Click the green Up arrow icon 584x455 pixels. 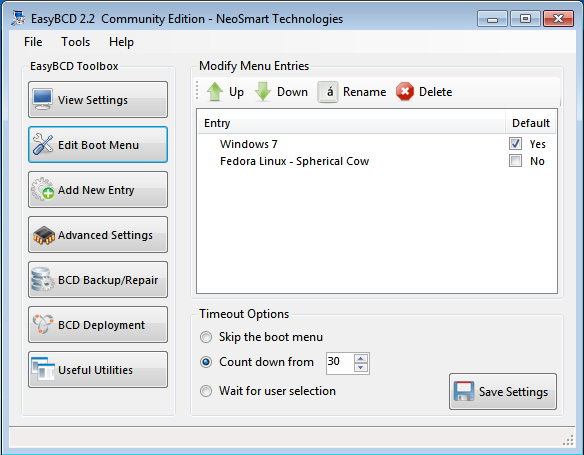click(215, 92)
